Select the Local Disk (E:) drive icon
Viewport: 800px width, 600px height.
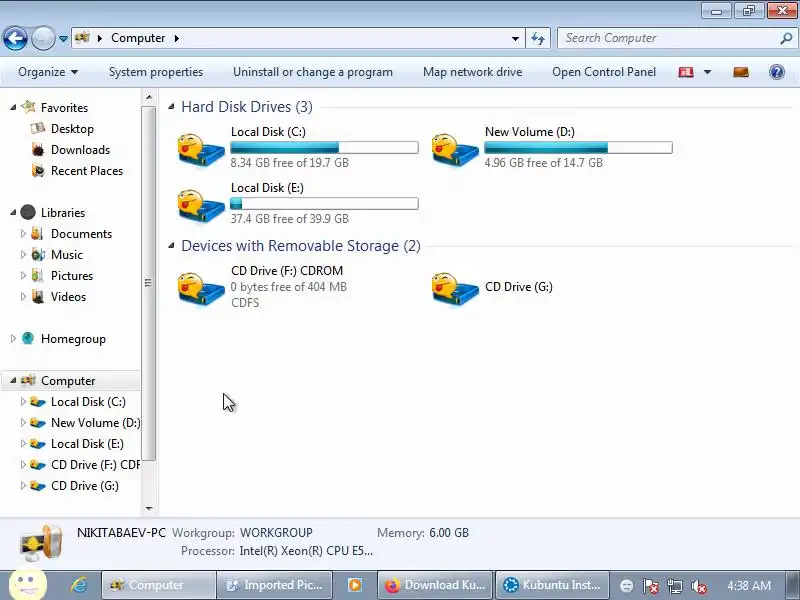point(201,205)
